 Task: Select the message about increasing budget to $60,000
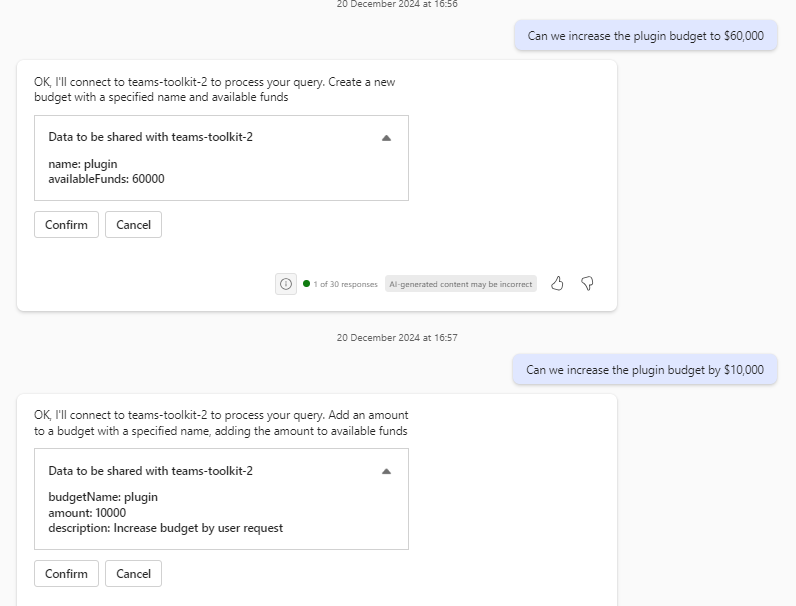pos(645,36)
